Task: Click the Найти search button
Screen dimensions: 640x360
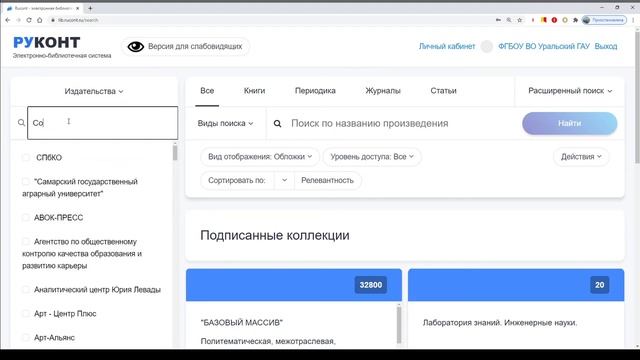Action: pyautogui.click(x=569, y=123)
